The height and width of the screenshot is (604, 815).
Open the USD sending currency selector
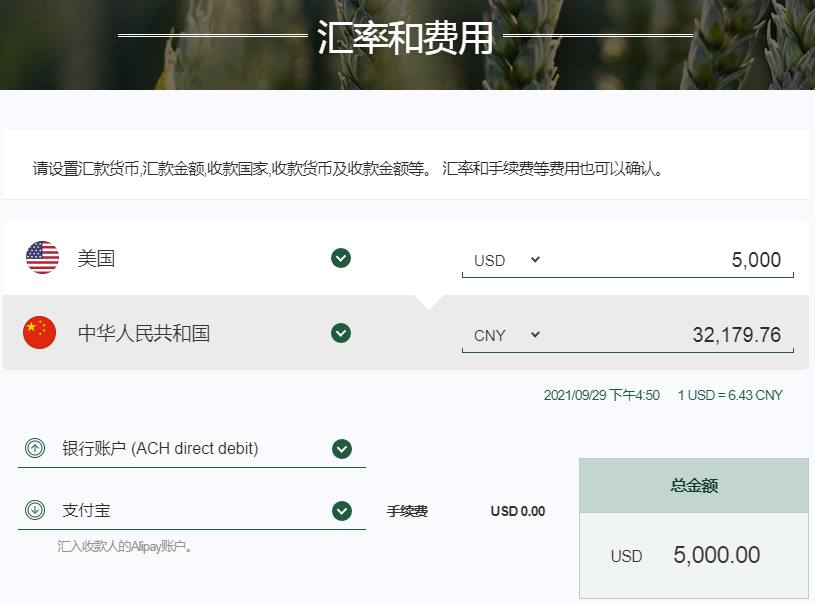point(506,260)
